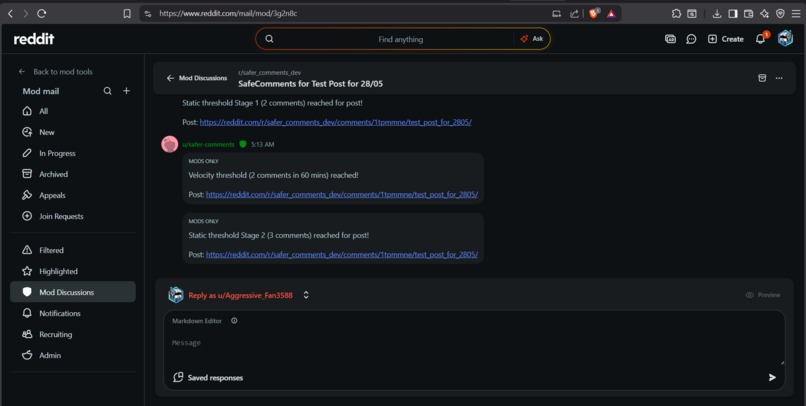
Task: Open site information icon beside the URL
Action: (x=148, y=14)
